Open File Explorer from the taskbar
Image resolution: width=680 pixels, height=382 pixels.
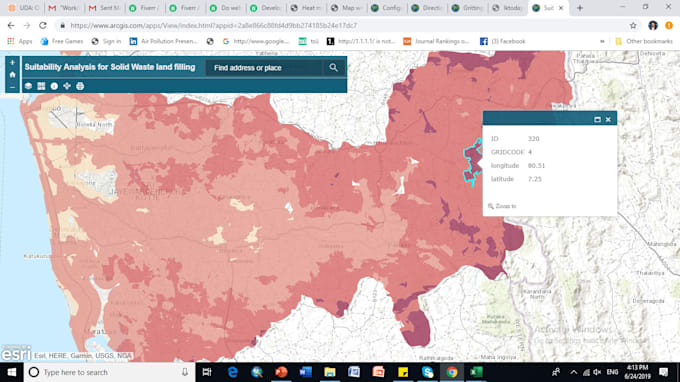click(x=330, y=372)
